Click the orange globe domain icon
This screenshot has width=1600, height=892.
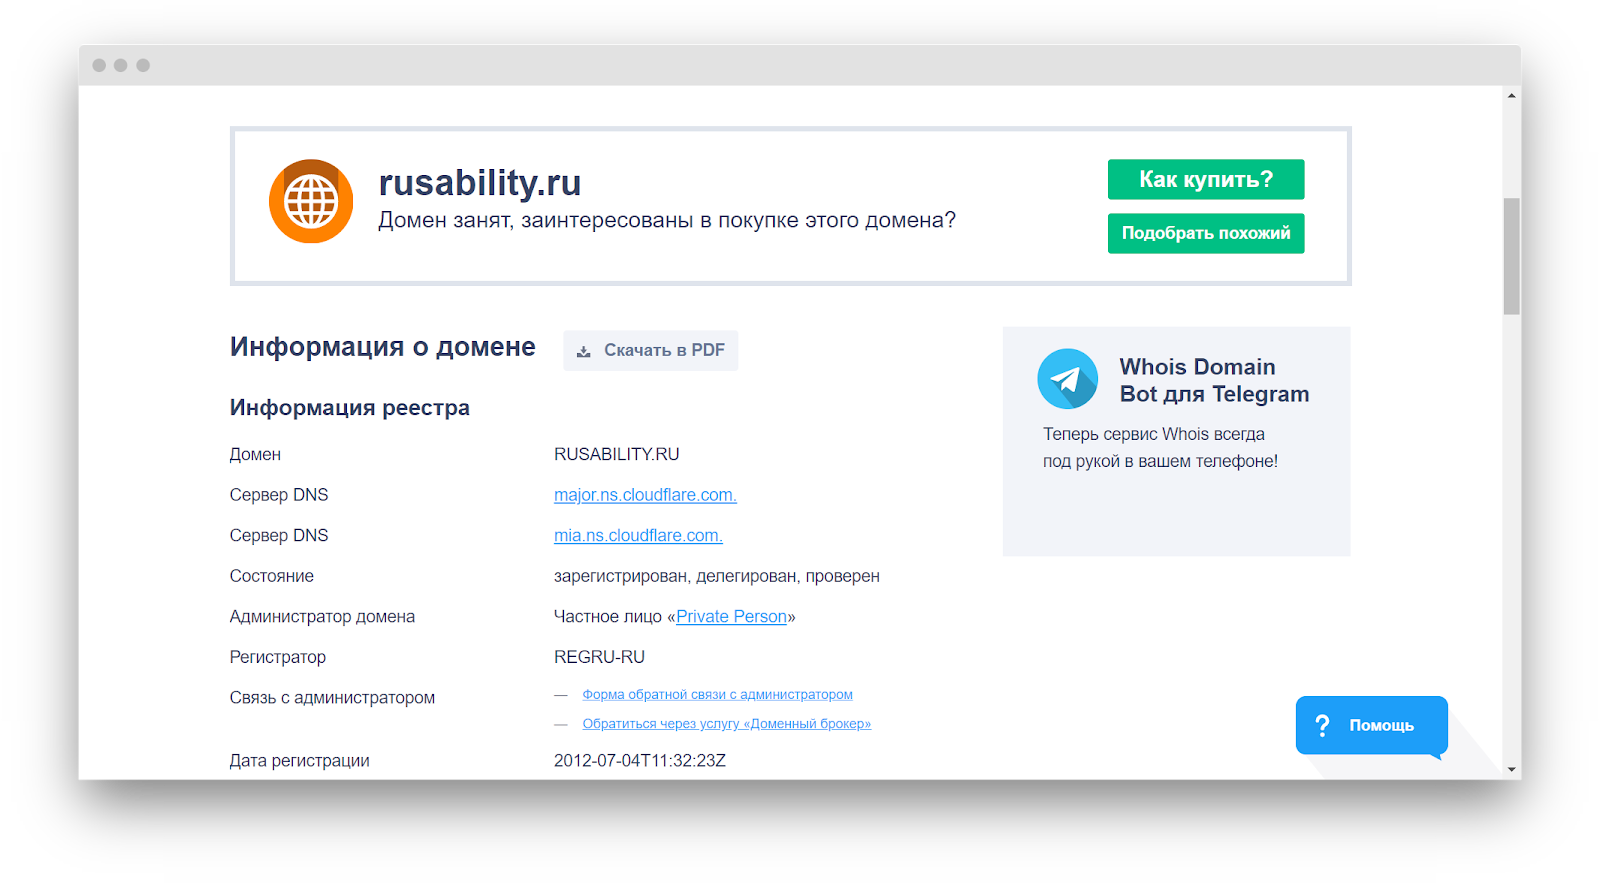coord(311,201)
